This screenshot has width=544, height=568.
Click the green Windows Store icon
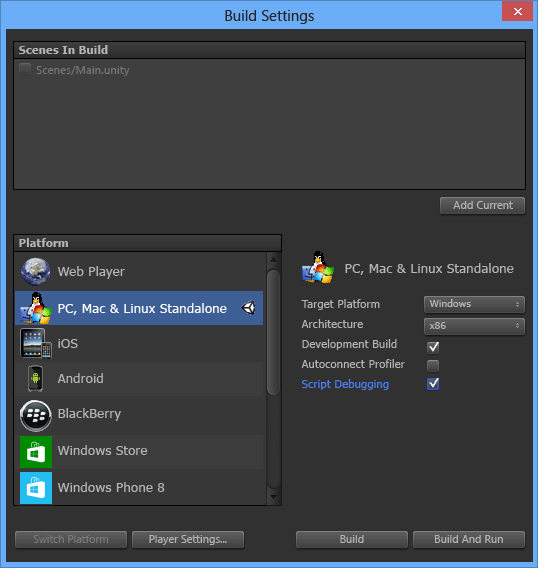click(x=36, y=452)
